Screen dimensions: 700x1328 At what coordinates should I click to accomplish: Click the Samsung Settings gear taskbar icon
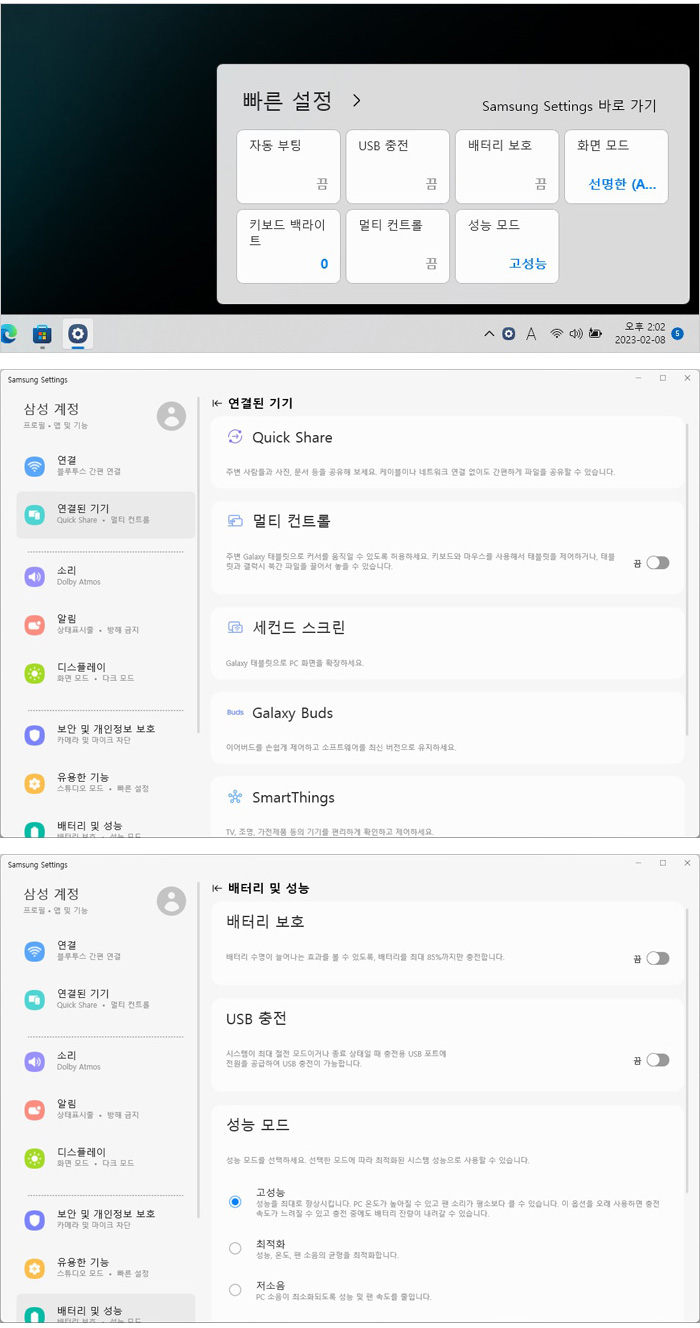78,334
